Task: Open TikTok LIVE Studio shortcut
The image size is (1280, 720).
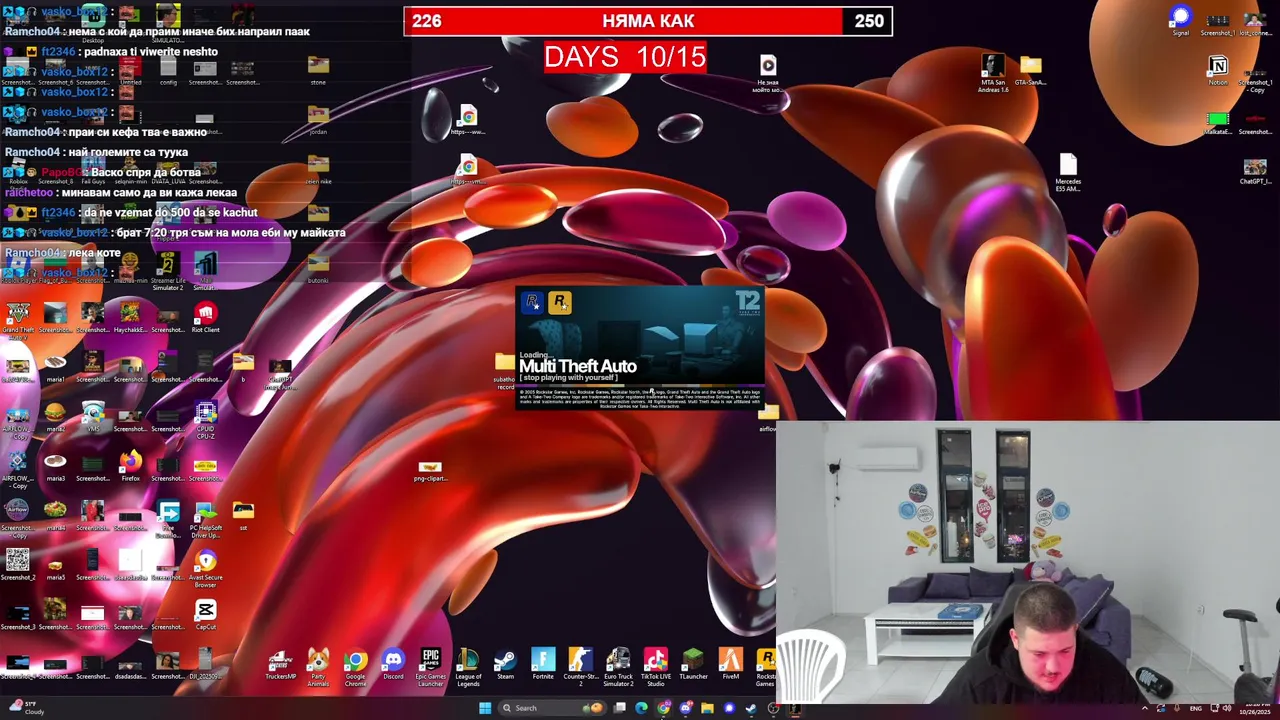Action: pos(655,667)
